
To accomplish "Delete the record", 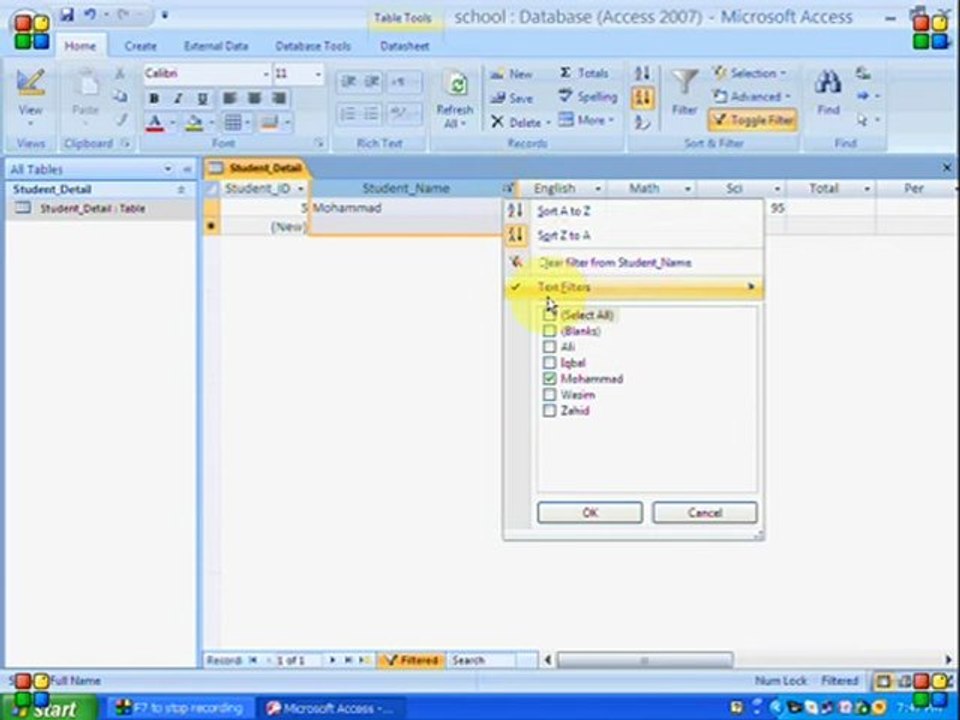I will pyautogui.click(x=519, y=122).
